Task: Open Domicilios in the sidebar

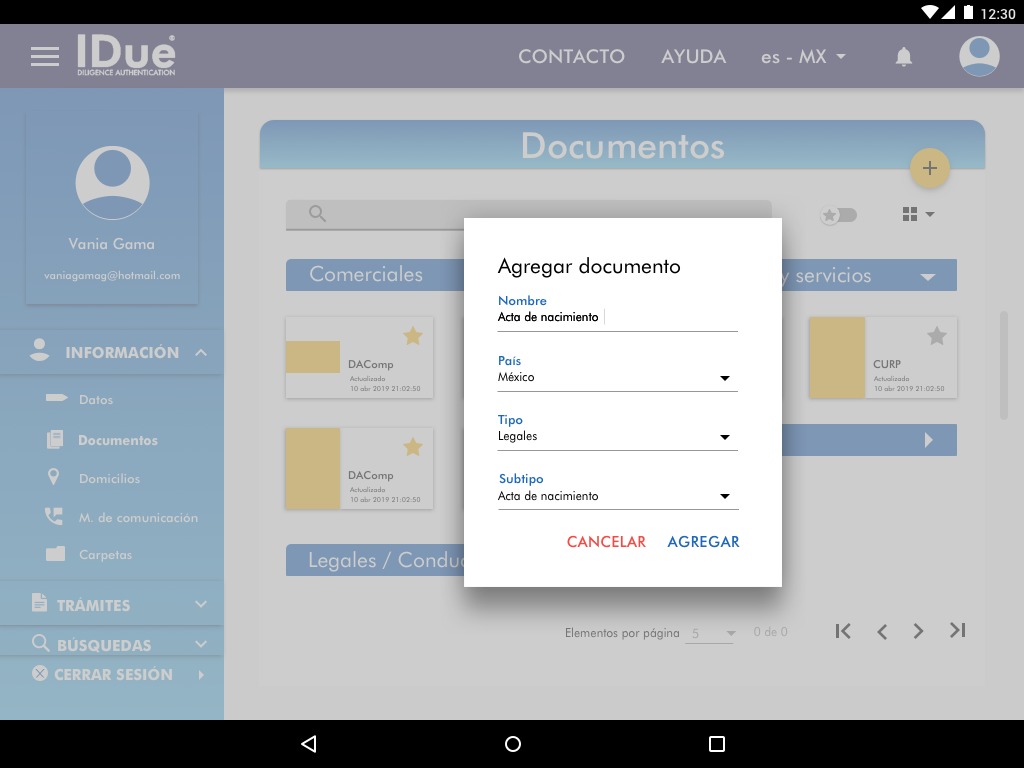Action: point(109,479)
